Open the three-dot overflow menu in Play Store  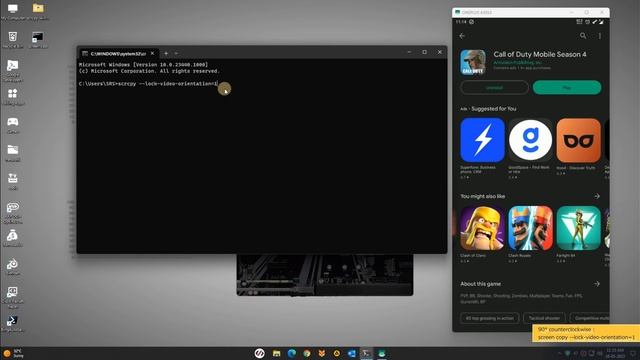point(600,36)
